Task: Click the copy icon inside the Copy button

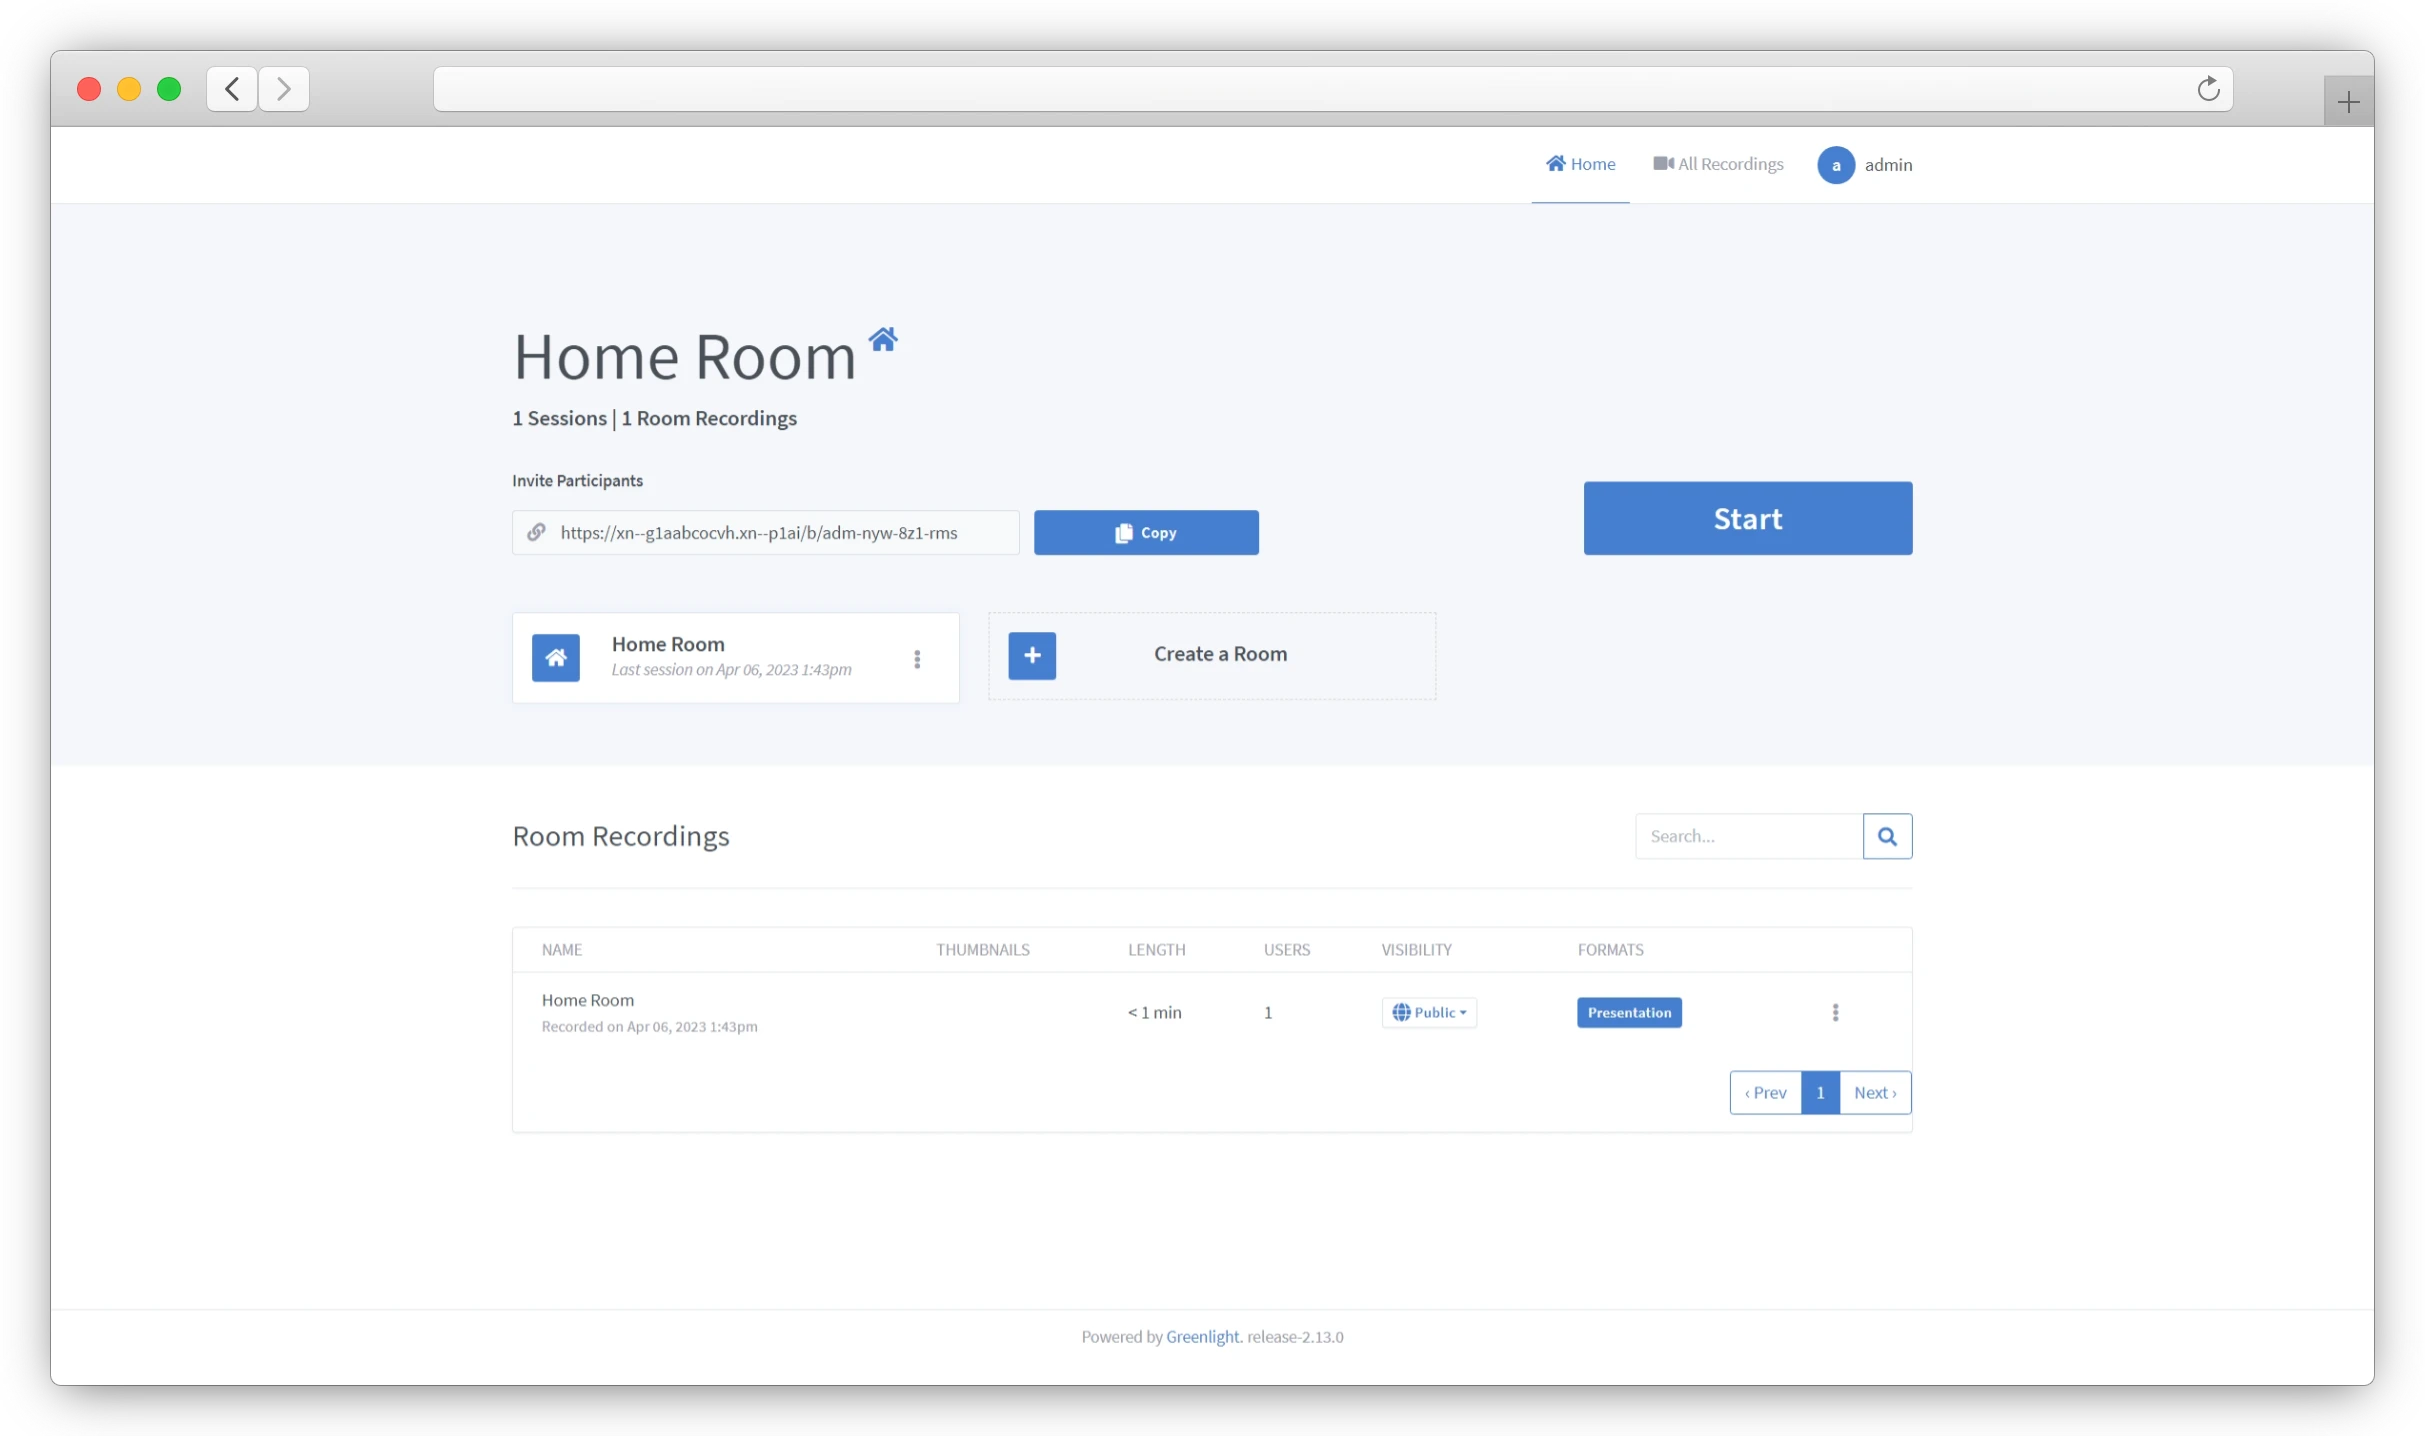Action: 1124,532
